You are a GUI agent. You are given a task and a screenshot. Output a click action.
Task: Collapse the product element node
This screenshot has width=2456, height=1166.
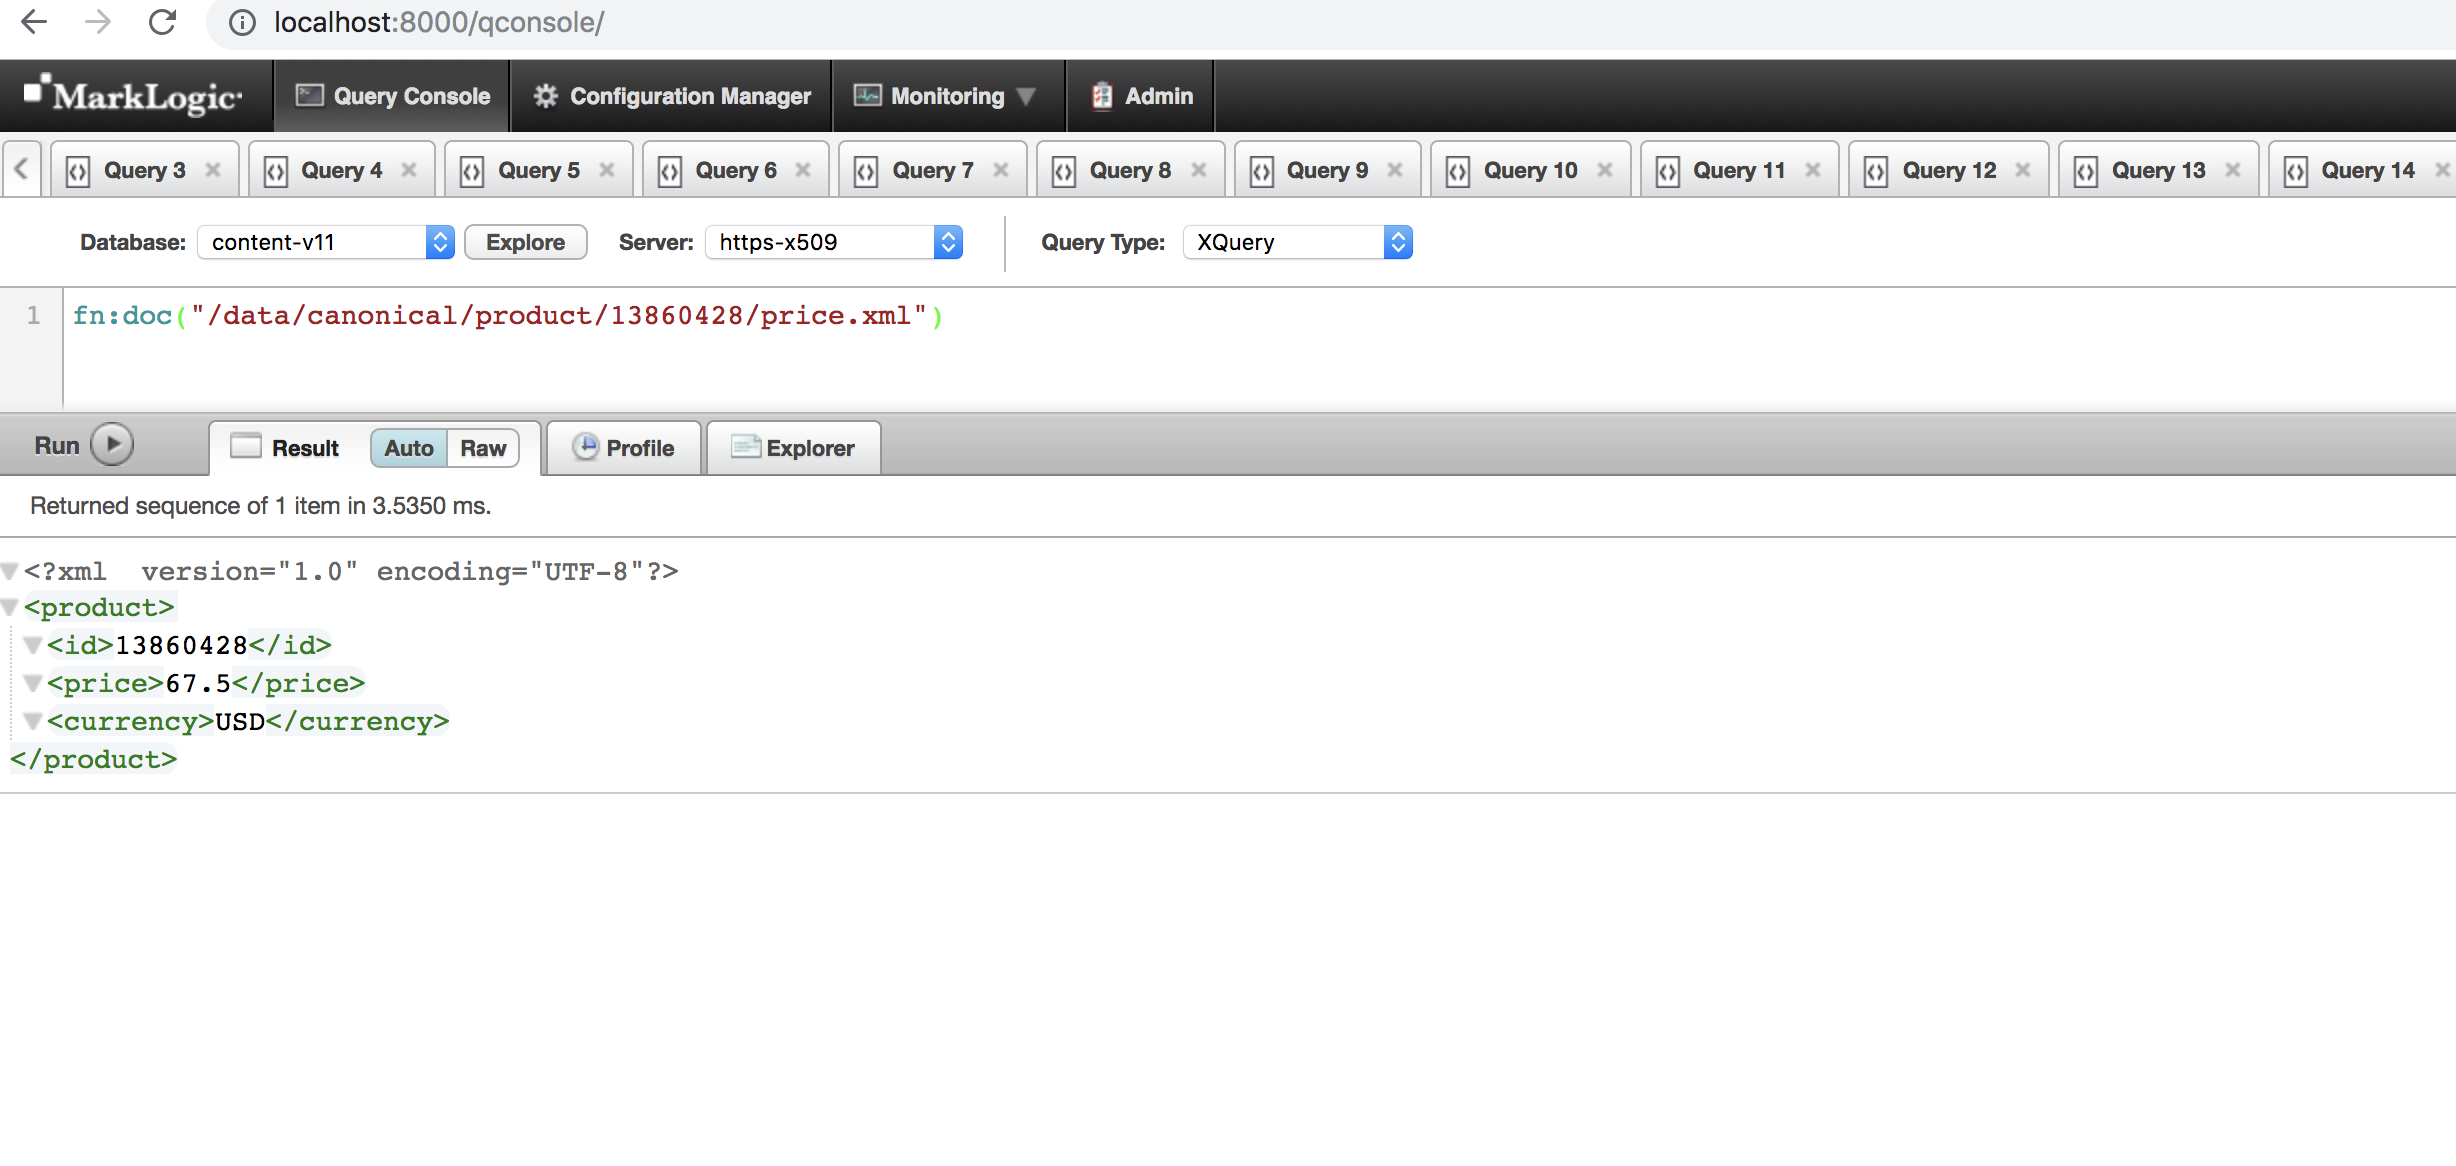[10, 608]
